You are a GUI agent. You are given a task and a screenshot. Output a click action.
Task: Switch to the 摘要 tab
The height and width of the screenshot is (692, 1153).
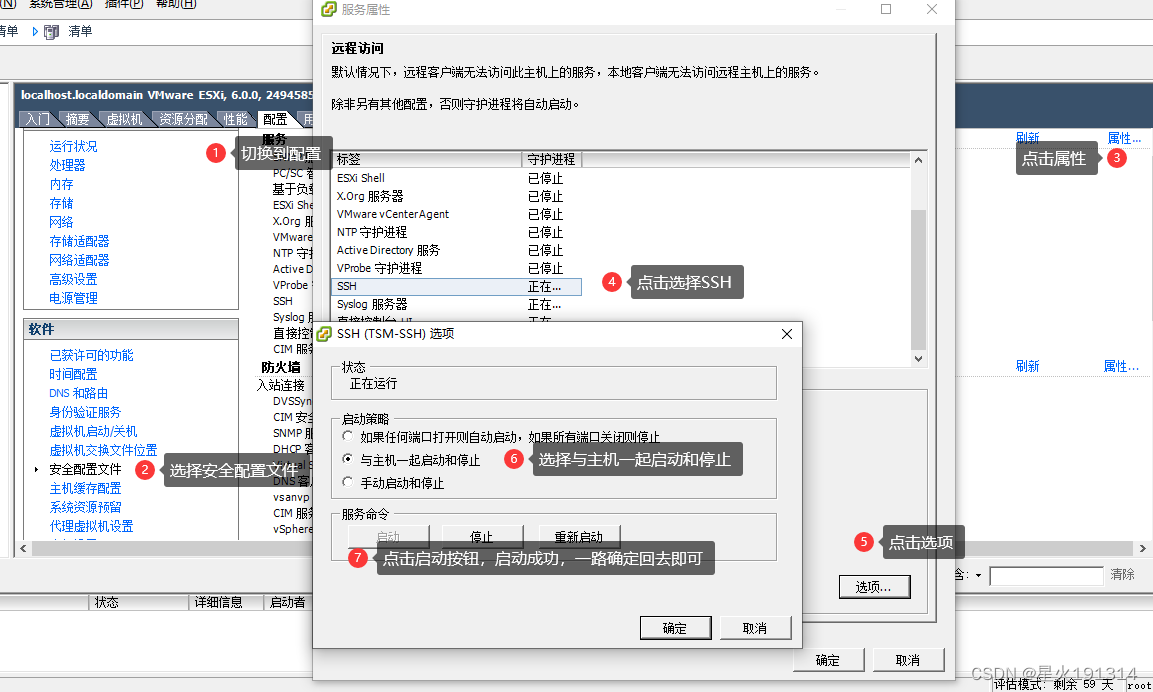coord(77,119)
